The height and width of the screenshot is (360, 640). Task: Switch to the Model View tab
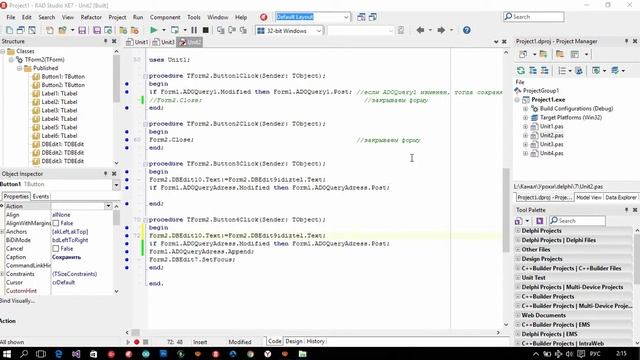pos(589,197)
